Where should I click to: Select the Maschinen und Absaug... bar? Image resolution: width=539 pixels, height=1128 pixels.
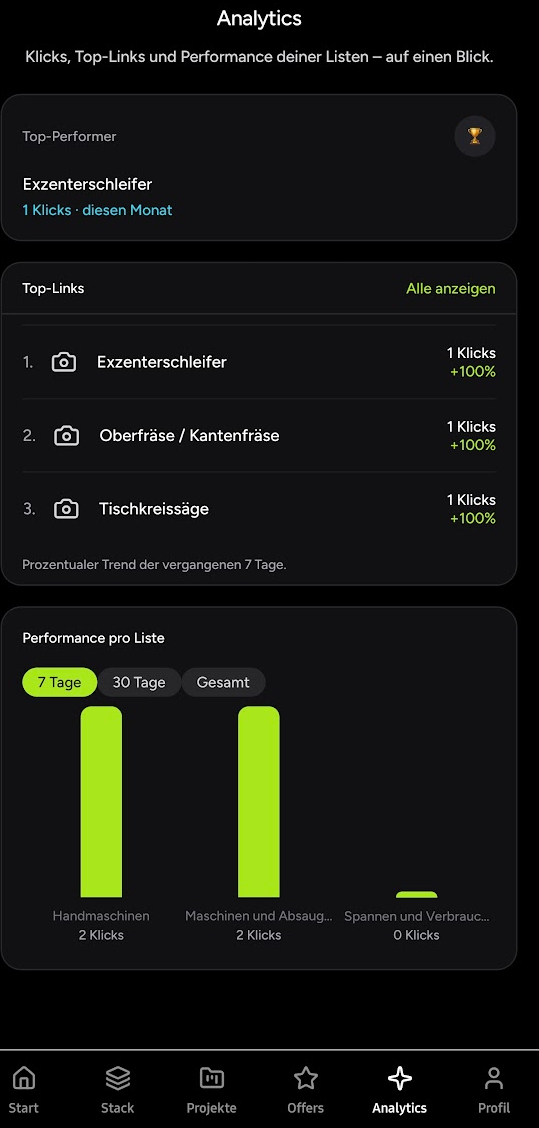(259, 801)
